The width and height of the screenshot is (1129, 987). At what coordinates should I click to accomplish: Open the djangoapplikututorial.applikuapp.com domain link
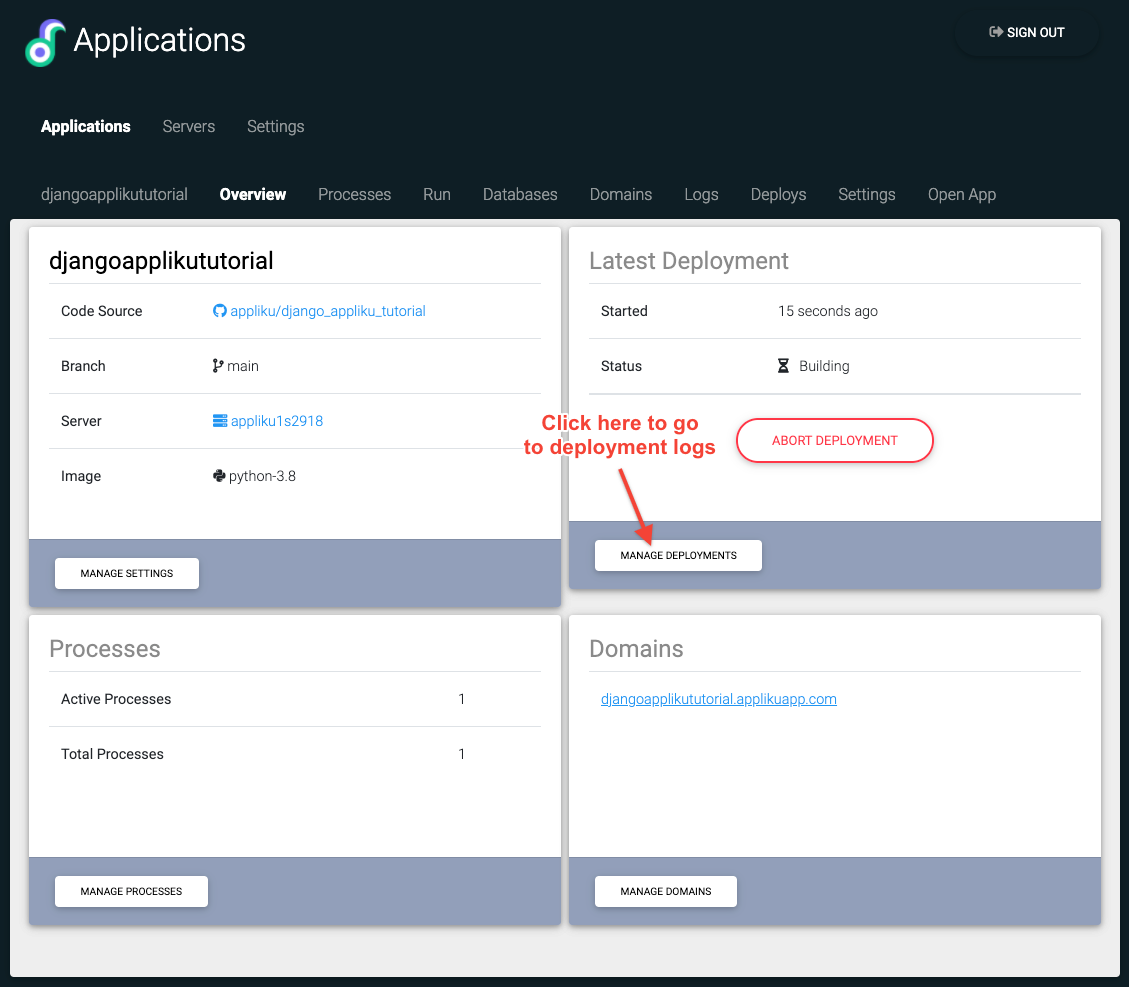[719, 699]
